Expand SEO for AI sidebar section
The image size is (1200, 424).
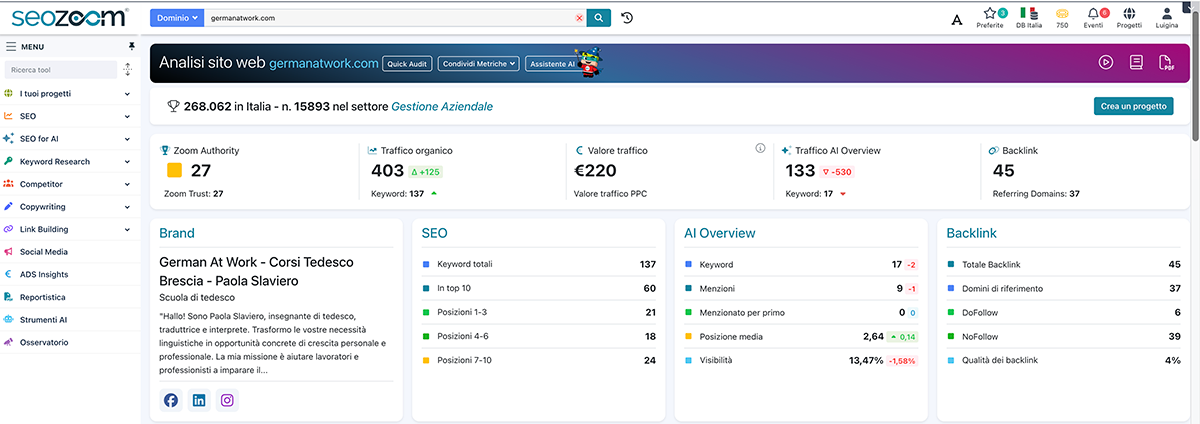tap(68, 139)
